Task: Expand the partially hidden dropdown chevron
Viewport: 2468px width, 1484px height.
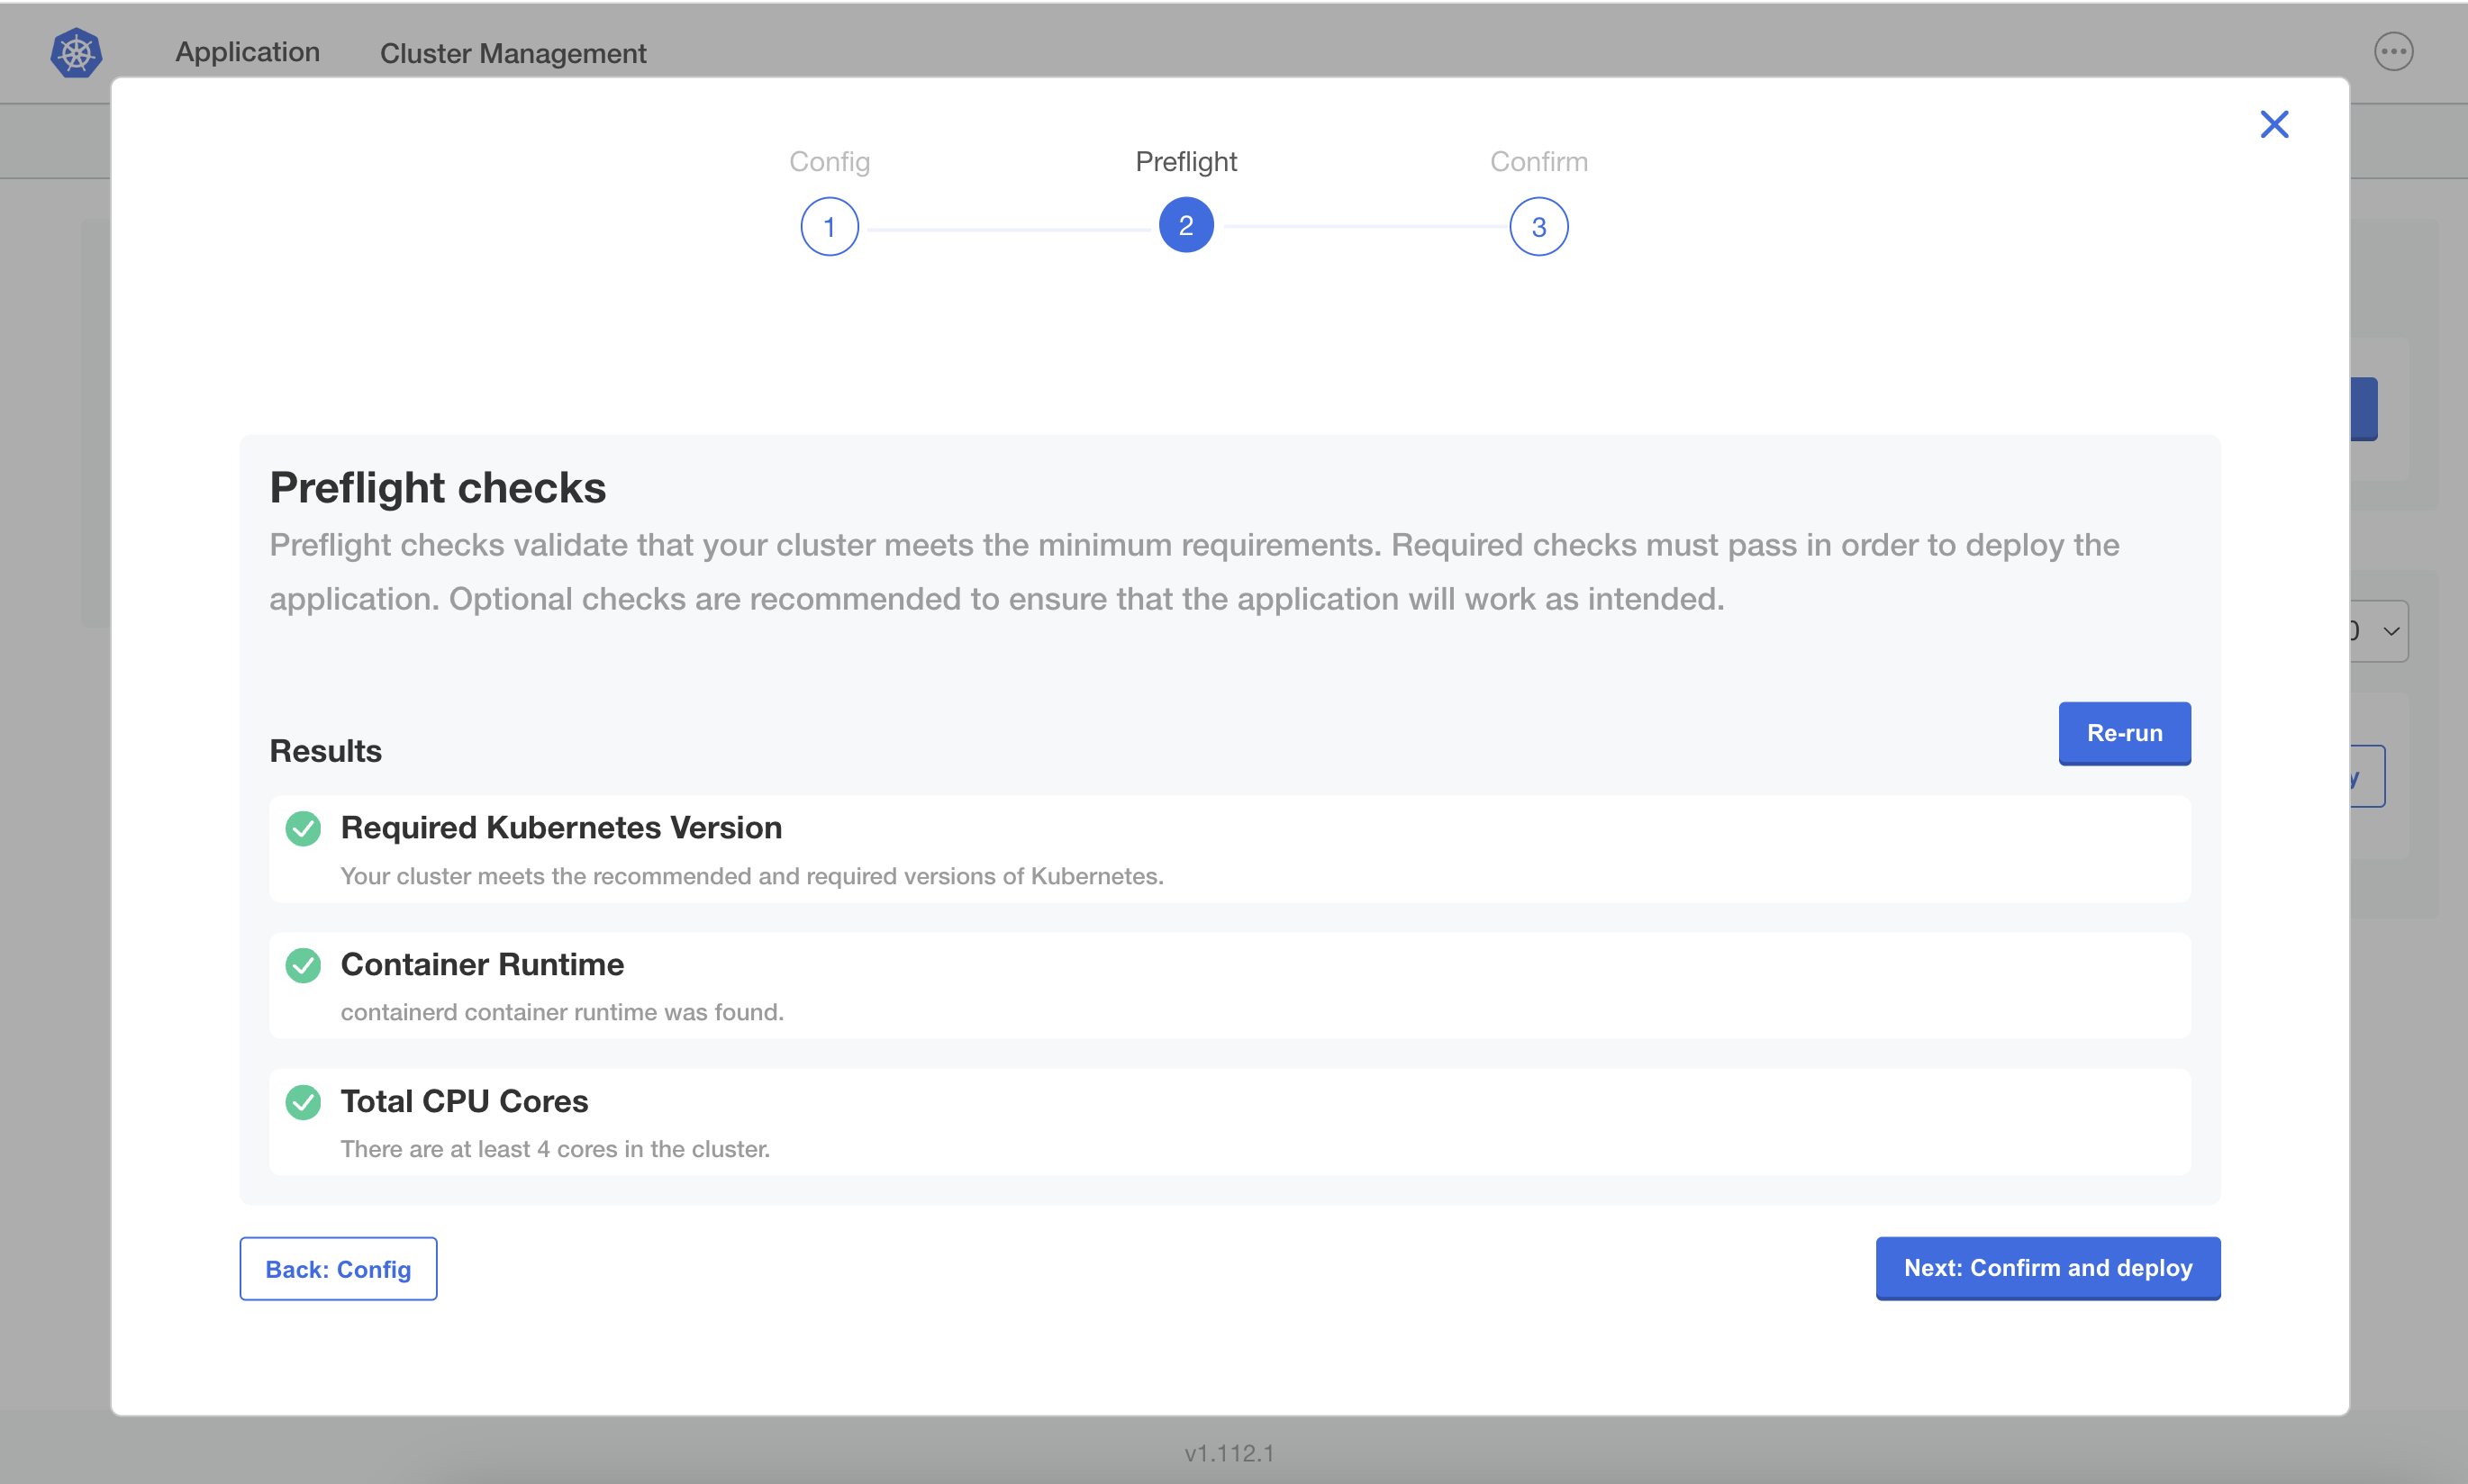Action: click(x=2391, y=631)
